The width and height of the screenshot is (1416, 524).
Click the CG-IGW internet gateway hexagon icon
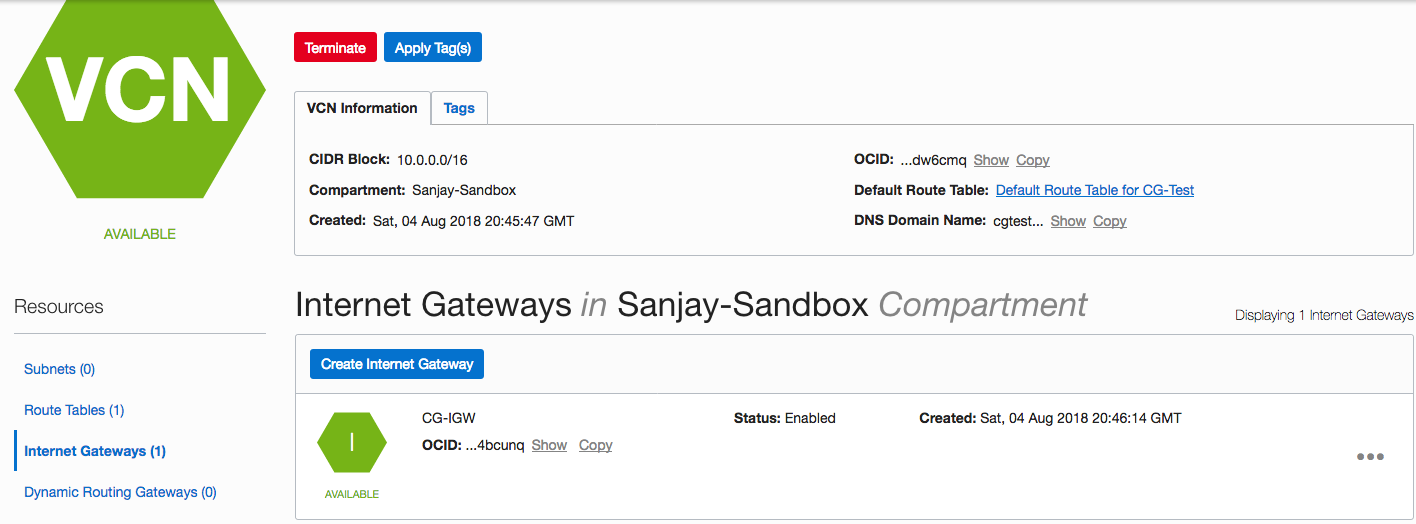click(352, 442)
